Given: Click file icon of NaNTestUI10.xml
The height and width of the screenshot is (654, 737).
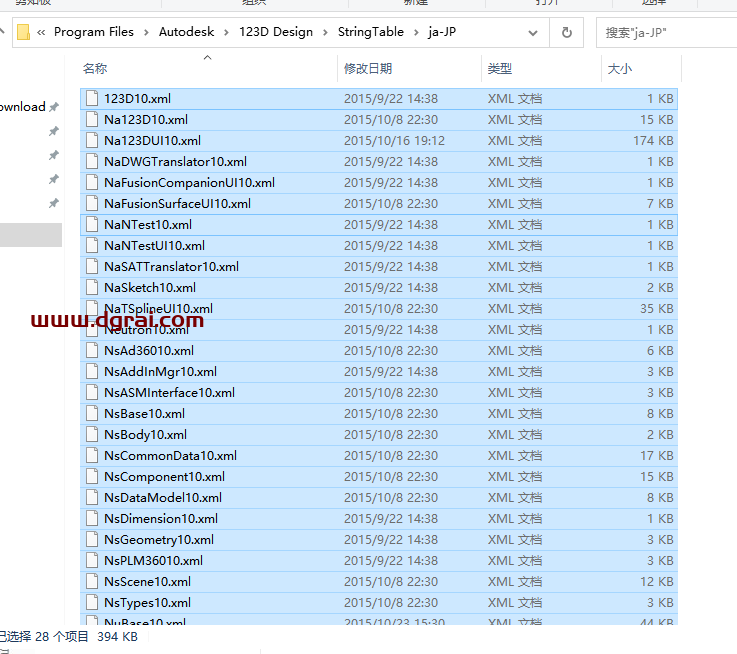Looking at the screenshot, I should (92, 246).
